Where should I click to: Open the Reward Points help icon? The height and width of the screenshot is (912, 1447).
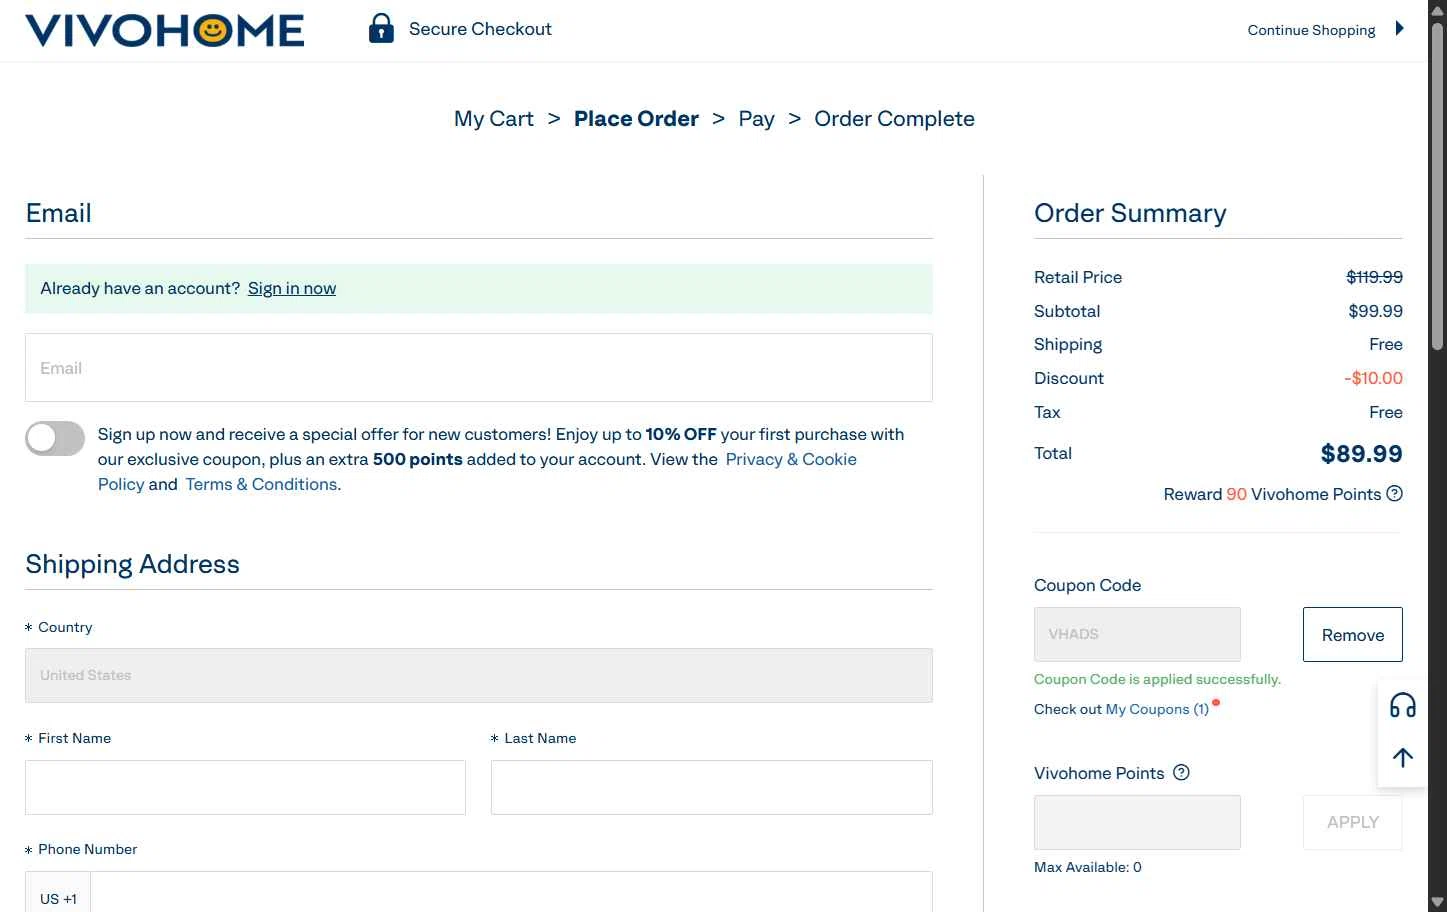[1395, 493]
